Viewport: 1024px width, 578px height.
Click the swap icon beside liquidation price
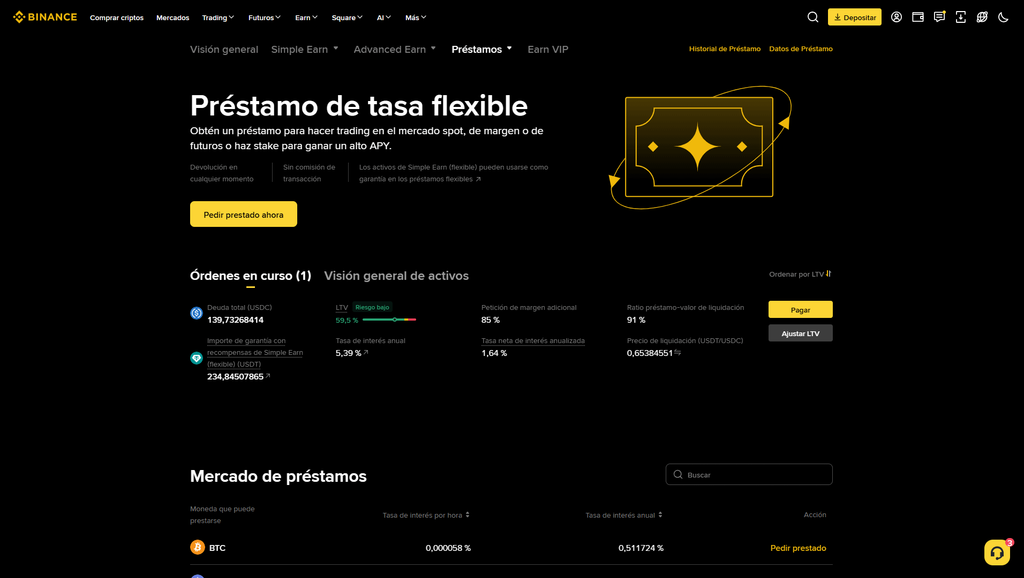pos(677,353)
